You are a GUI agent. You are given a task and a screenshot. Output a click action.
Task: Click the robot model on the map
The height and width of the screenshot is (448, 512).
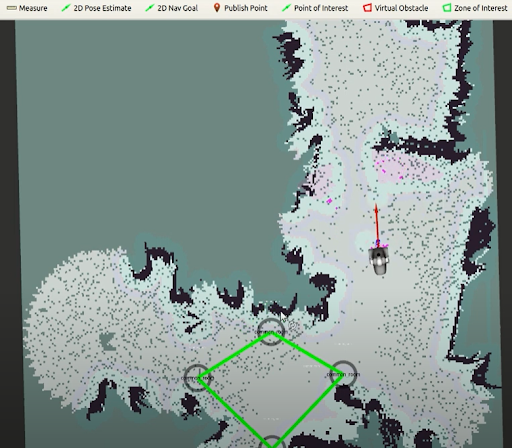379,261
